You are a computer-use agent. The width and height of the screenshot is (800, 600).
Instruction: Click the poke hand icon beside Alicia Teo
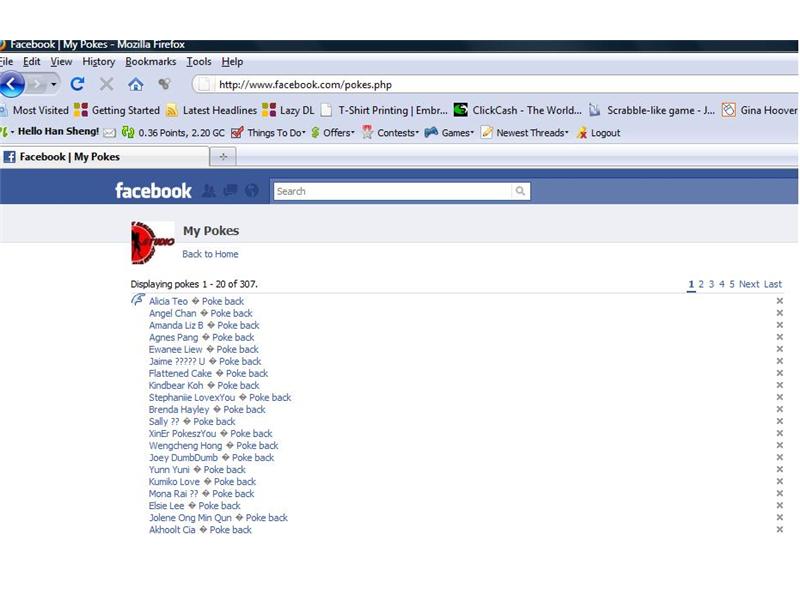pos(137,300)
